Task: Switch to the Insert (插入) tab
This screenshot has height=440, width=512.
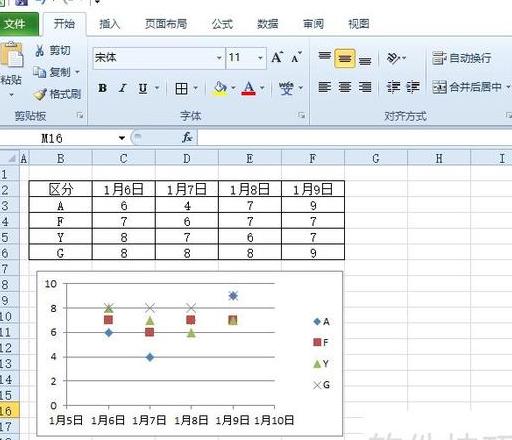Action: point(110,24)
